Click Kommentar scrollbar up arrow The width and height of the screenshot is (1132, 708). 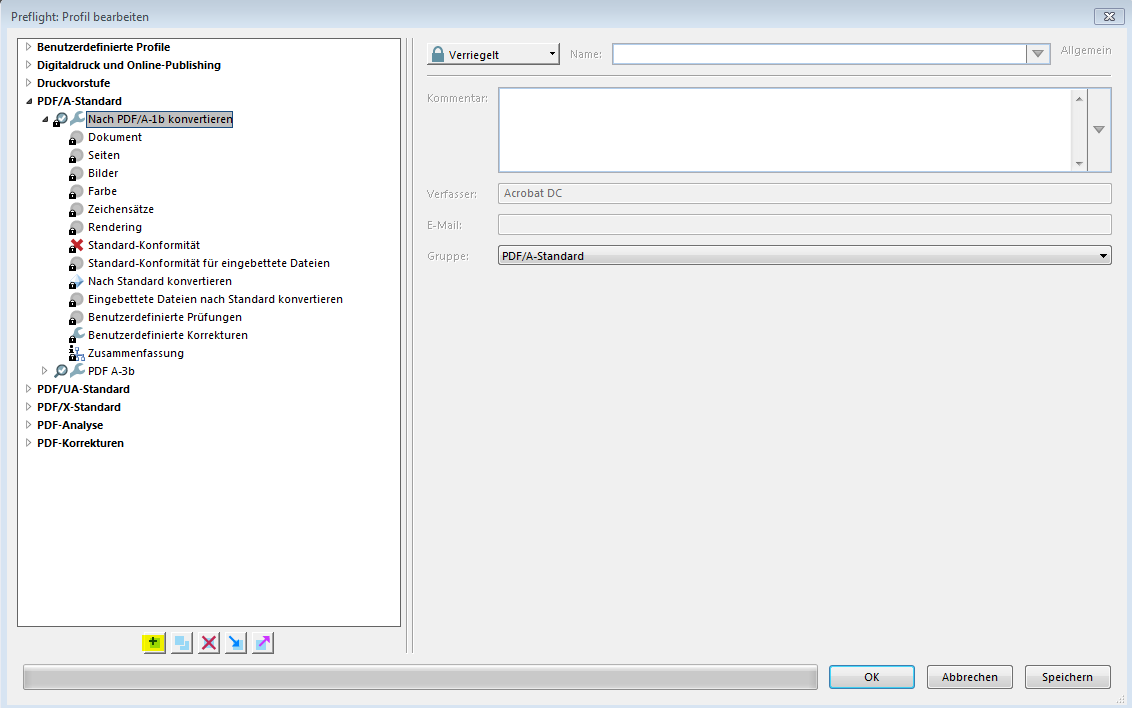point(1079,98)
